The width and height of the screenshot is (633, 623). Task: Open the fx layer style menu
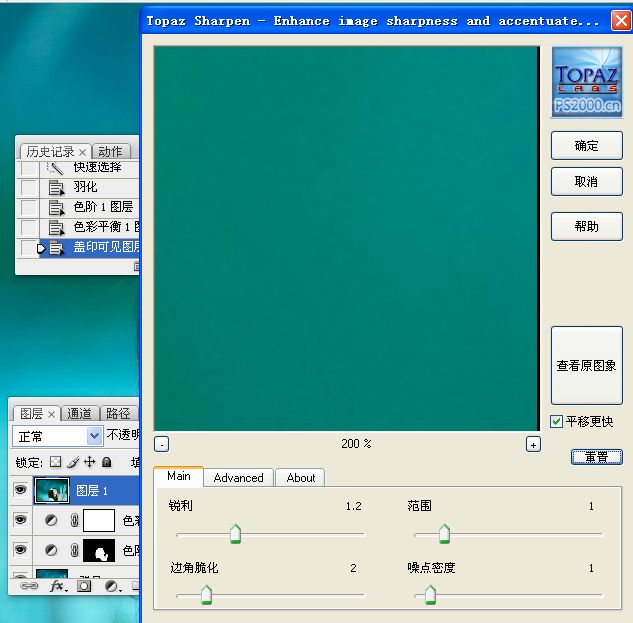(57, 587)
